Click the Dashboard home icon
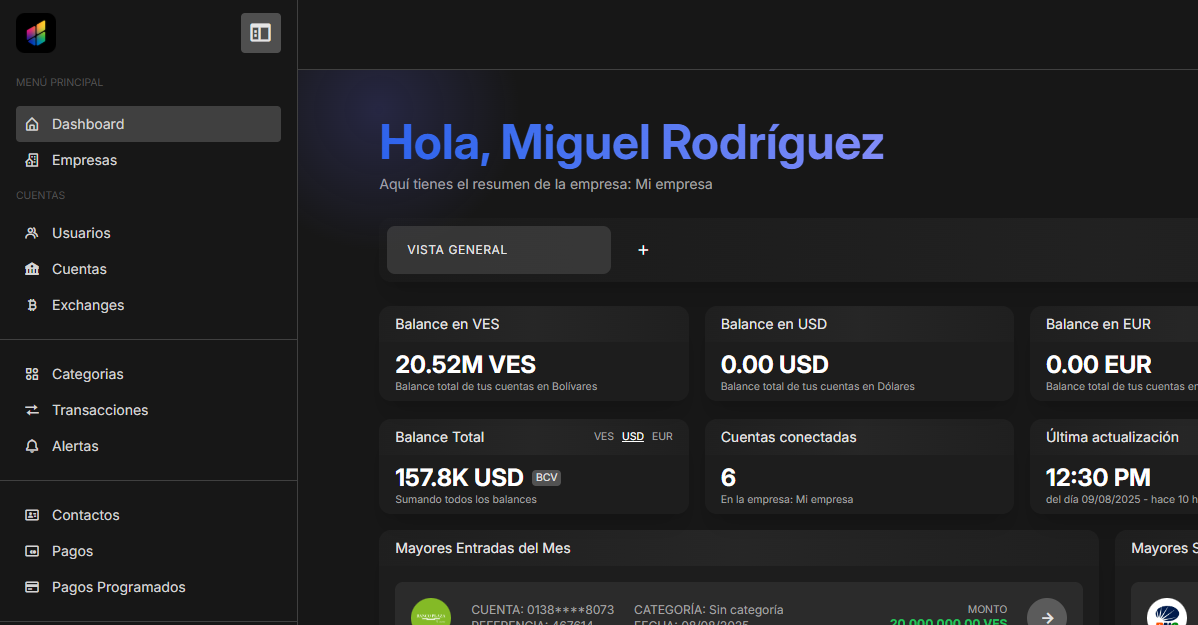This screenshot has width=1198, height=625. click(x=32, y=124)
